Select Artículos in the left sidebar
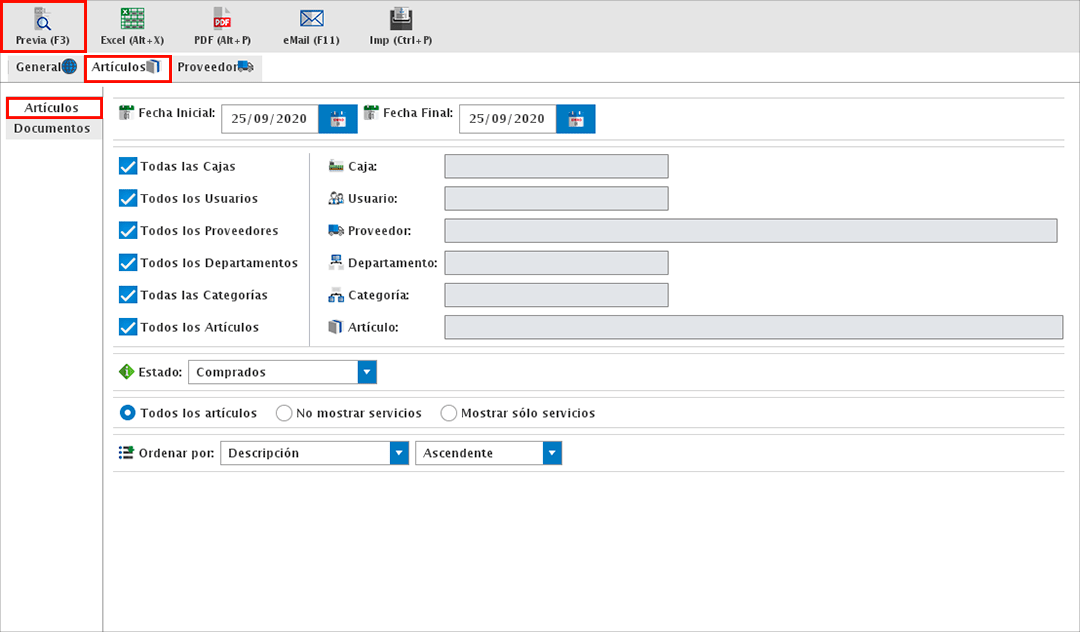The height and width of the screenshot is (632, 1080). (52, 108)
